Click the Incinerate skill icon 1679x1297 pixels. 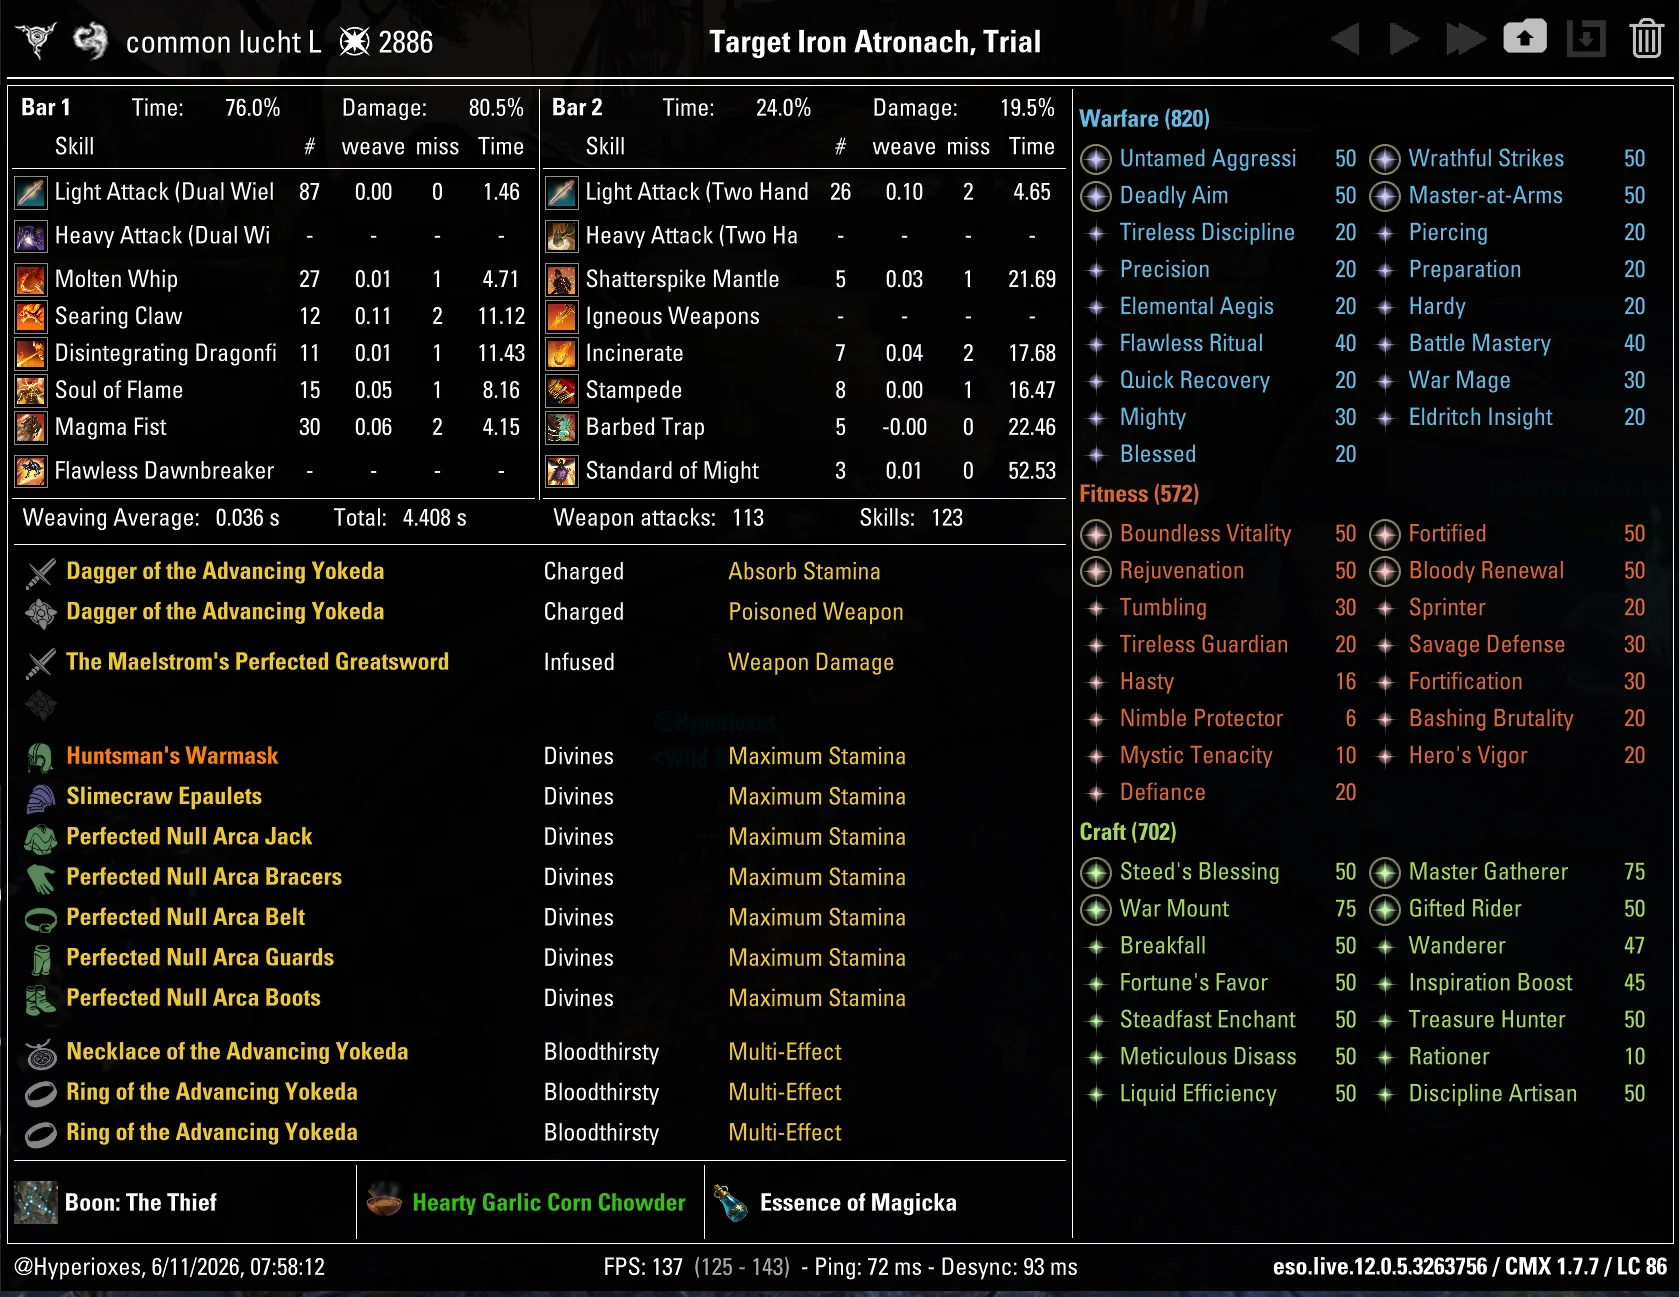(562, 353)
